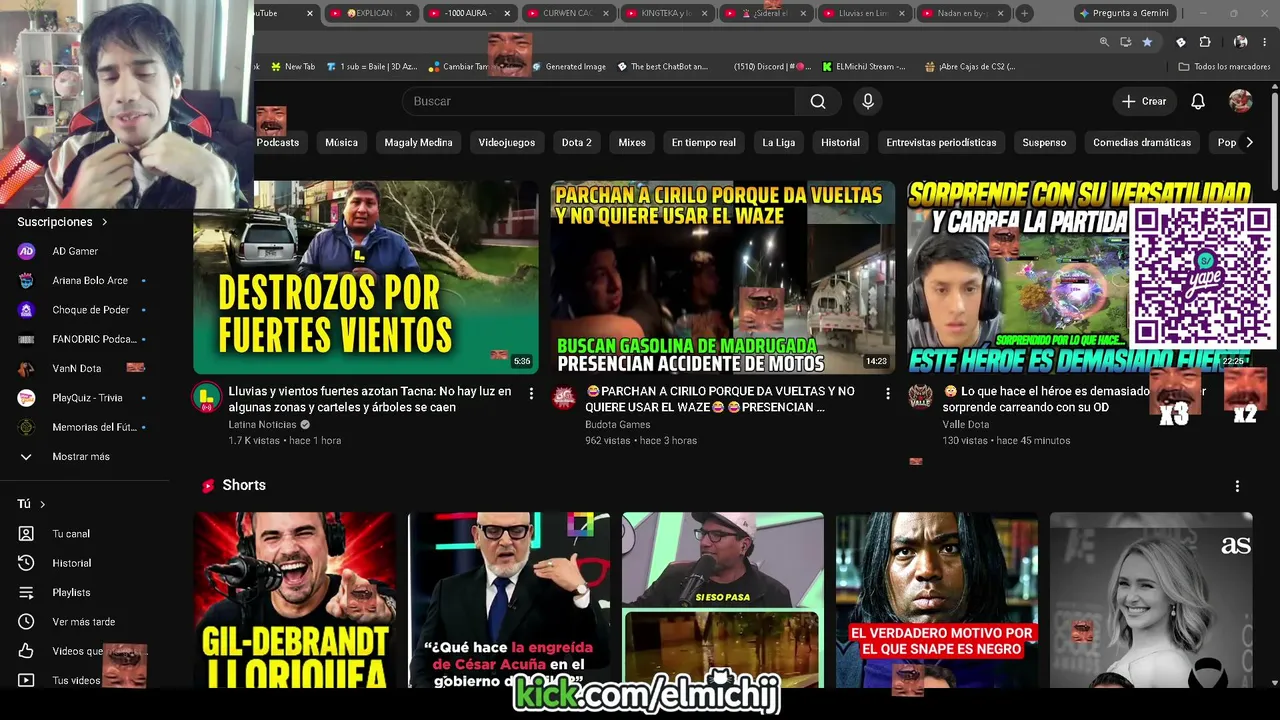Expand the Suscripciones section chevron
Image resolution: width=1280 pixels, height=720 pixels.
tap(104, 222)
